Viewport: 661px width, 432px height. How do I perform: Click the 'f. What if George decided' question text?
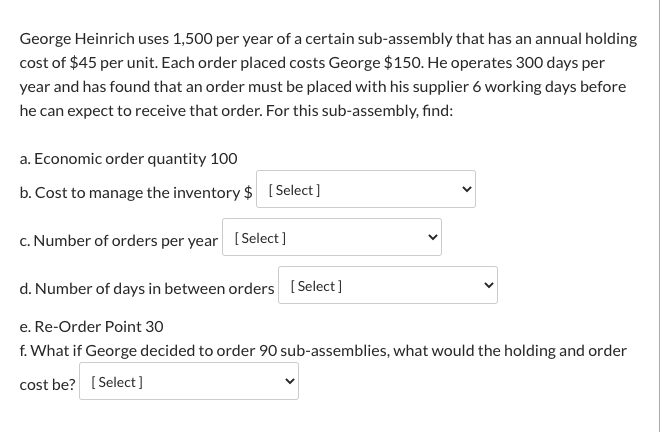pos(323,351)
